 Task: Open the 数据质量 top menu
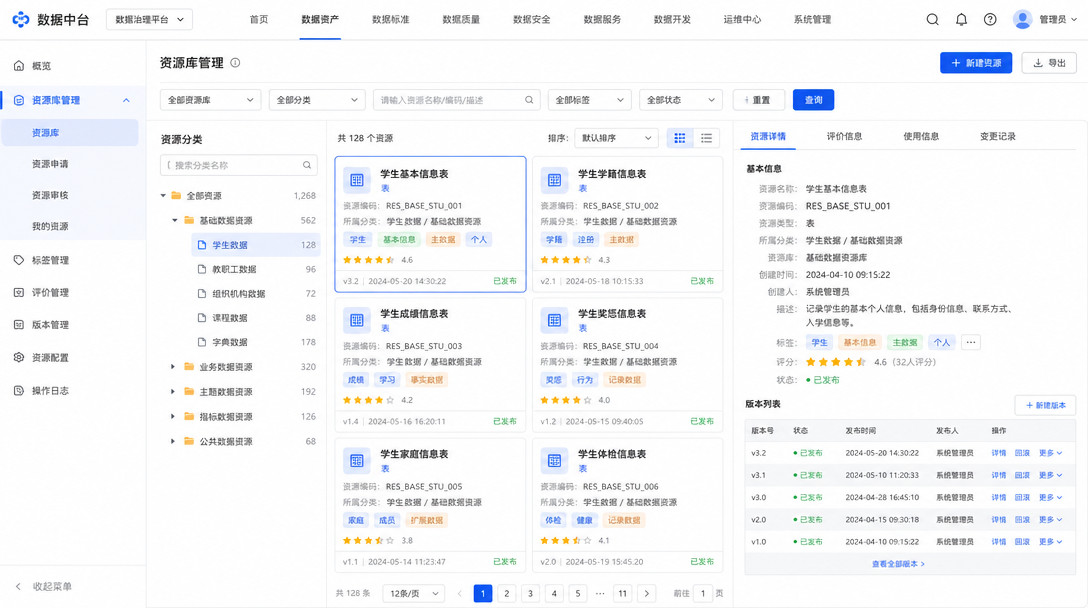pyautogui.click(x=461, y=19)
